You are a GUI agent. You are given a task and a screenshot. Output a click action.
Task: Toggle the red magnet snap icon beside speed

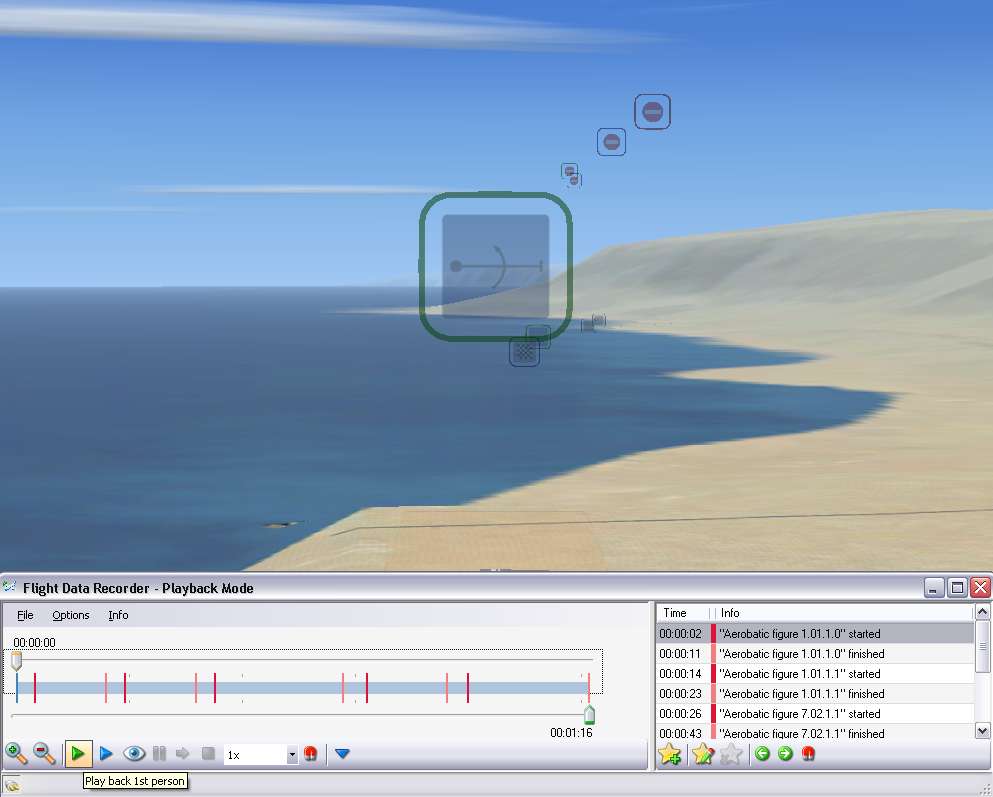[311, 754]
